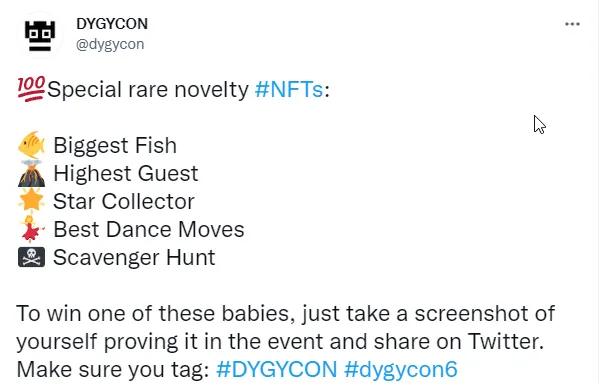The image size is (599, 383).
Task: Click the DYGYCON profile avatar
Action: tap(40, 36)
